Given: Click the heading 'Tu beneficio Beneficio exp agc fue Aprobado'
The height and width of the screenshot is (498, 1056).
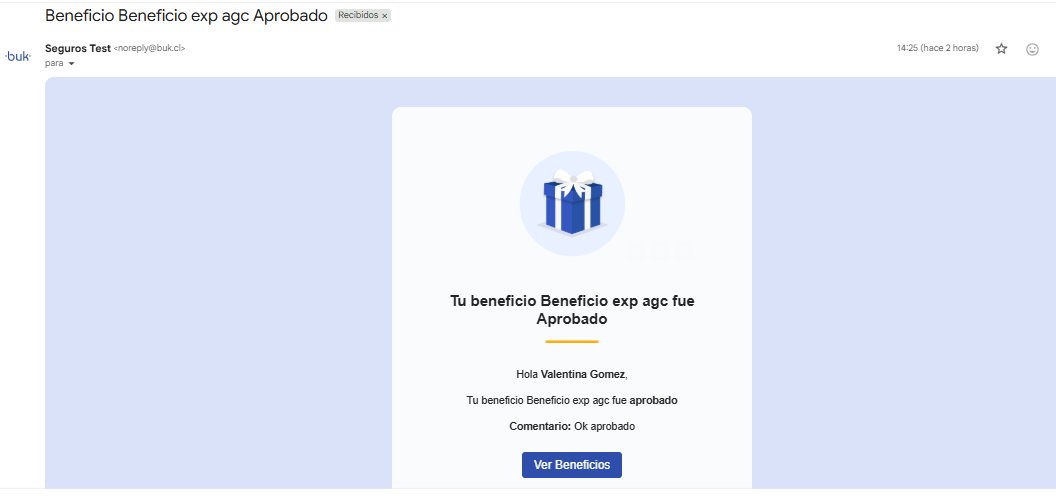Looking at the screenshot, I should 571,310.
